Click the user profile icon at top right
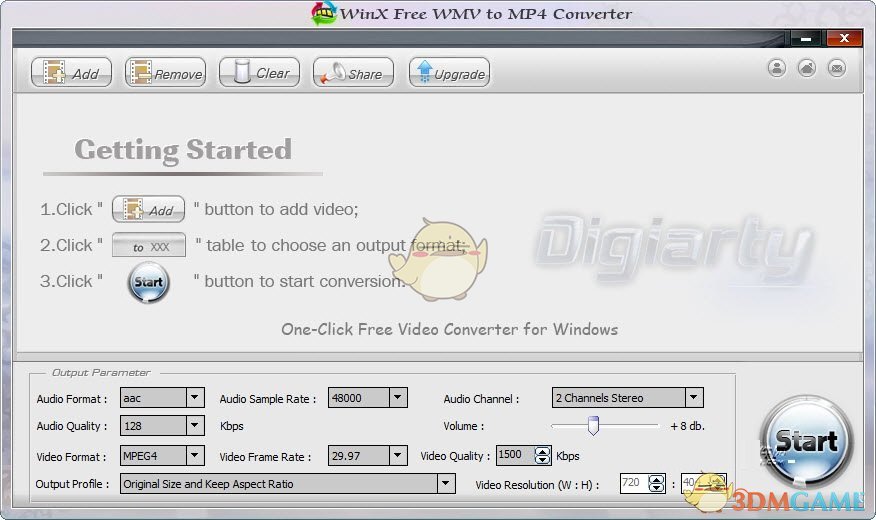 coord(777,68)
